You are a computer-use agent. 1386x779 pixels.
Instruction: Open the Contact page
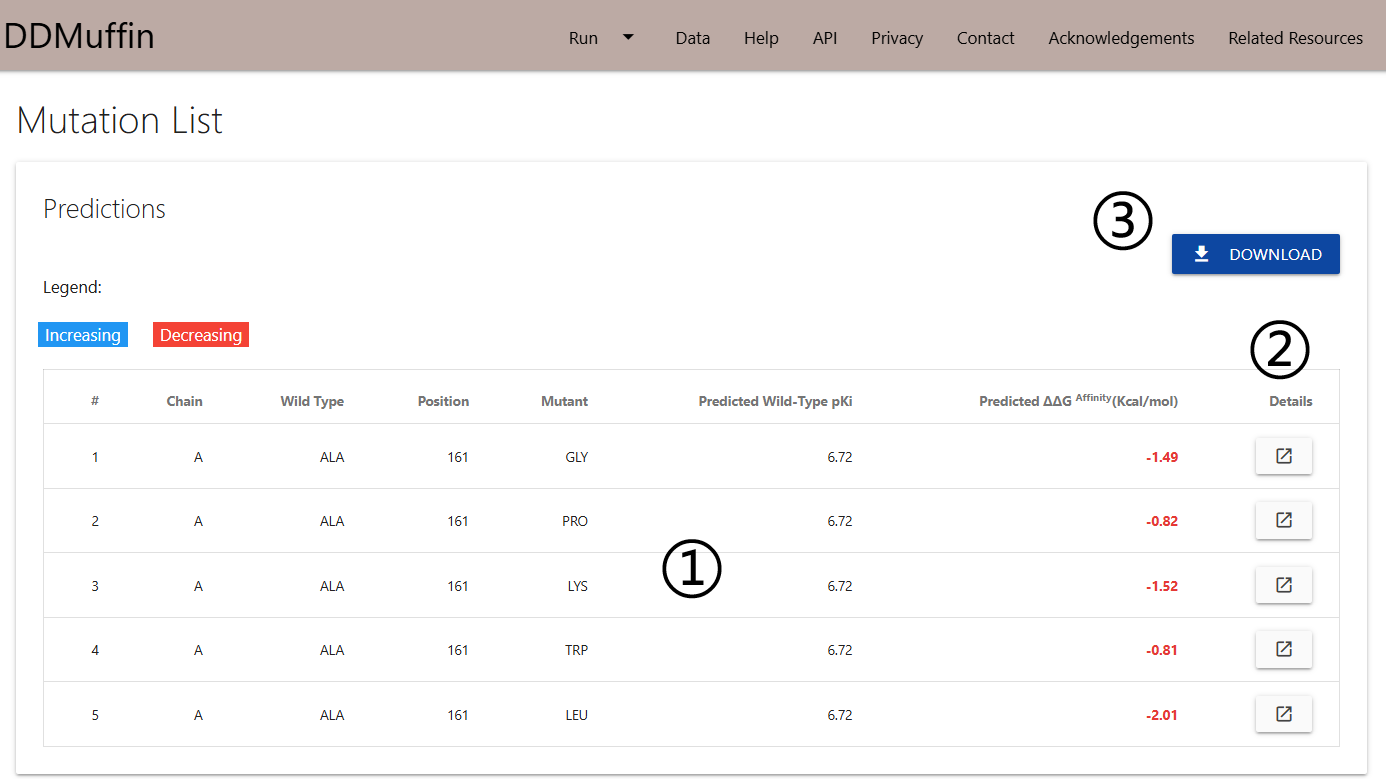pos(985,38)
